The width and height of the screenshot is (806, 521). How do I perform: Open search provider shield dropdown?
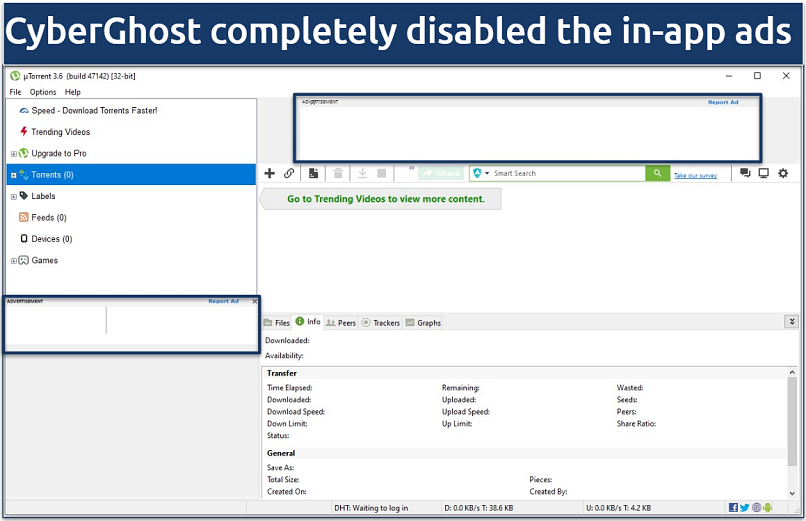[x=481, y=173]
